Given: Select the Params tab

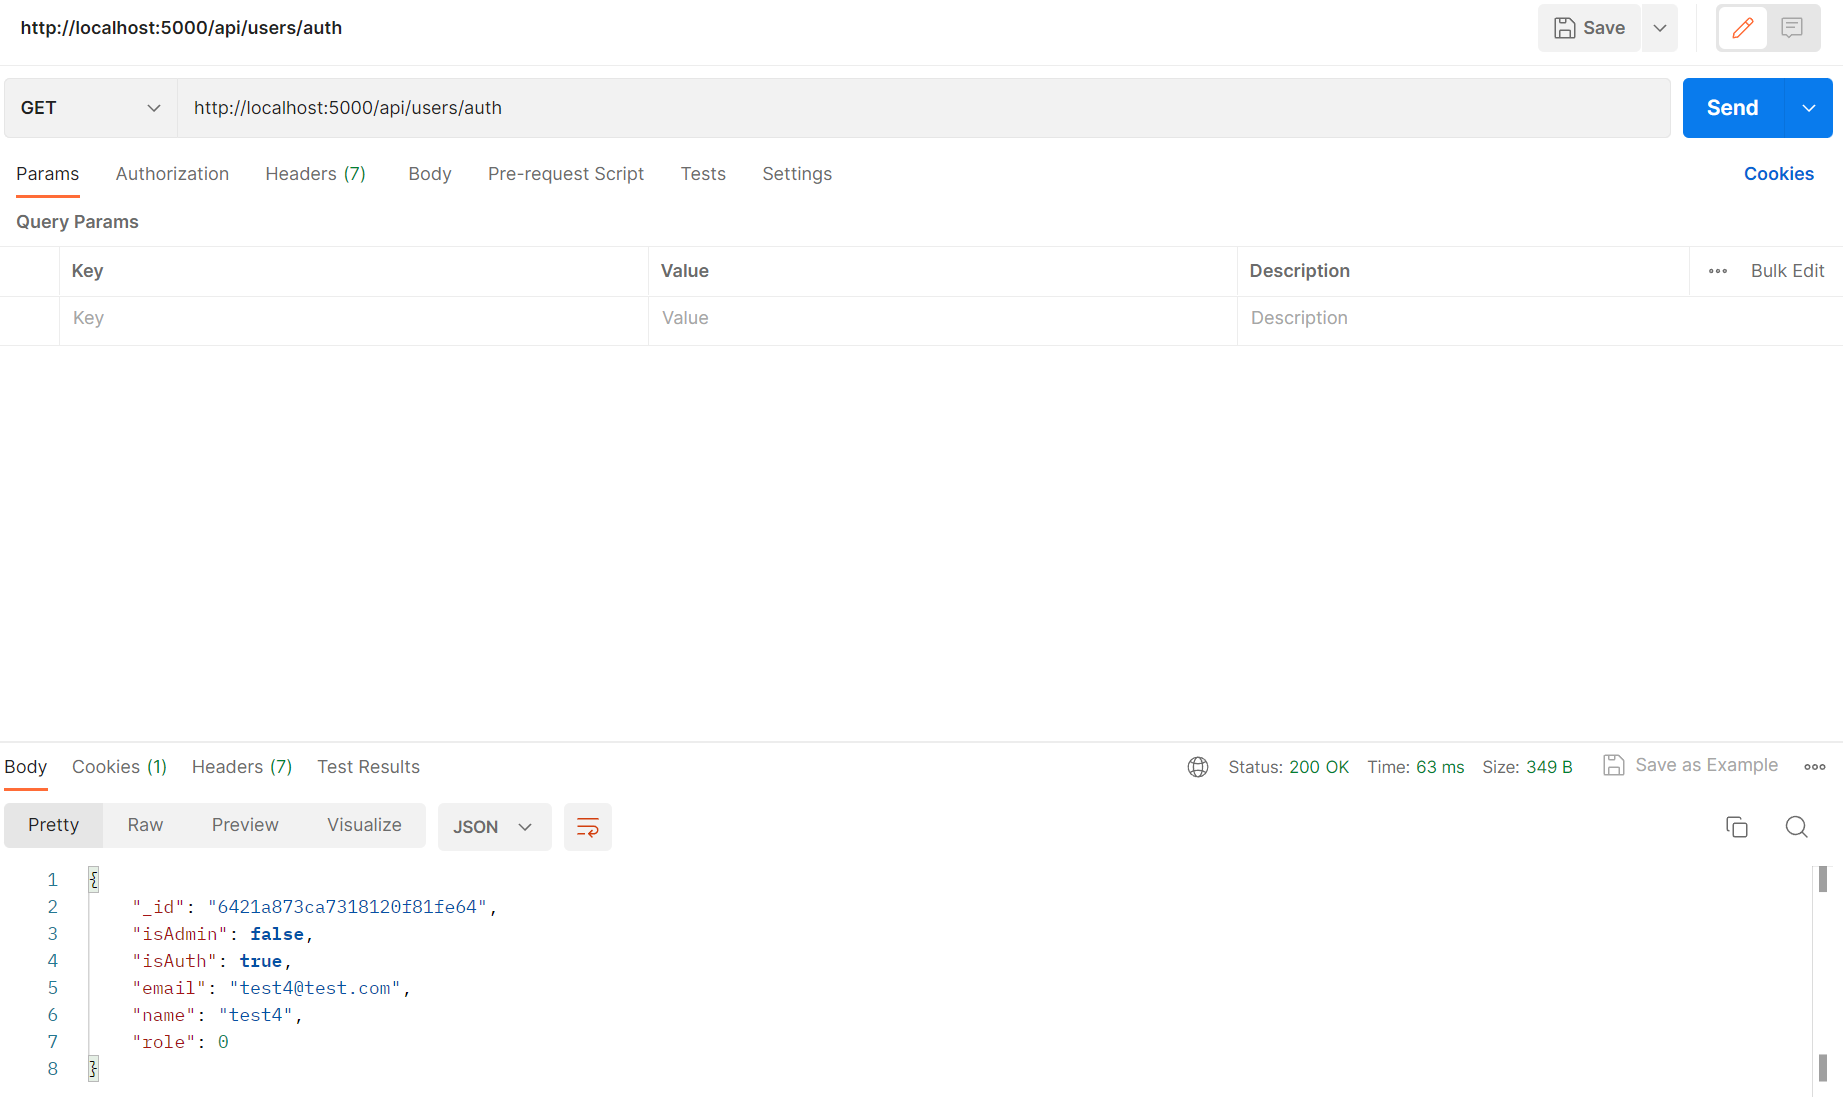Looking at the screenshot, I should pos(47,174).
